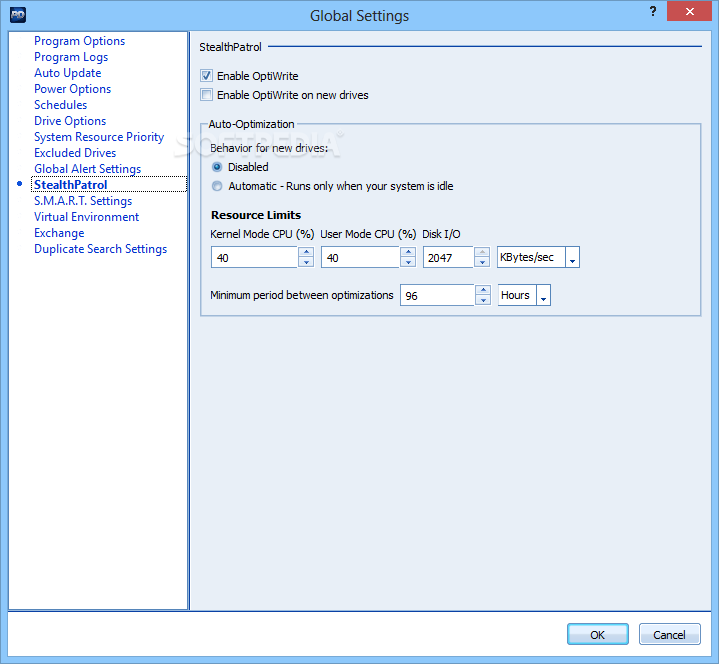Open Program Logs page
The width and height of the screenshot is (719, 664).
pyautogui.click(x=71, y=57)
